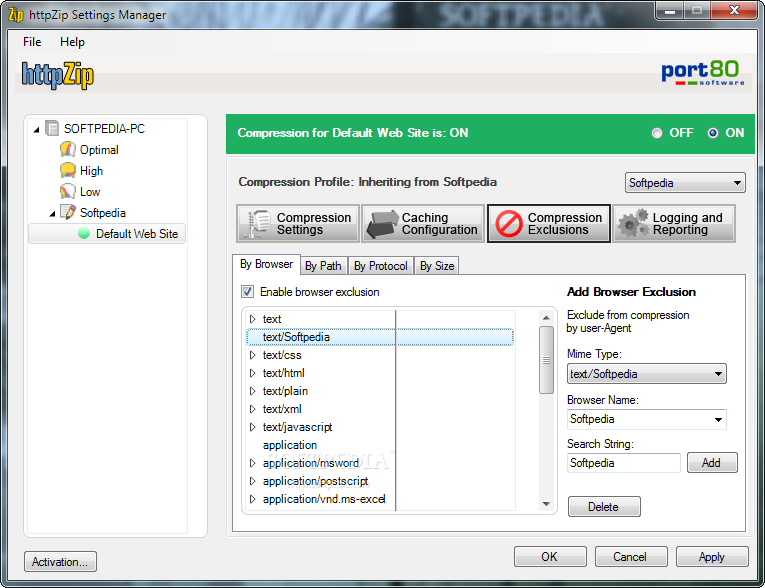The width and height of the screenshot is (765, 588).
Task: Click the High profile icon
Action: coord(67,170)
